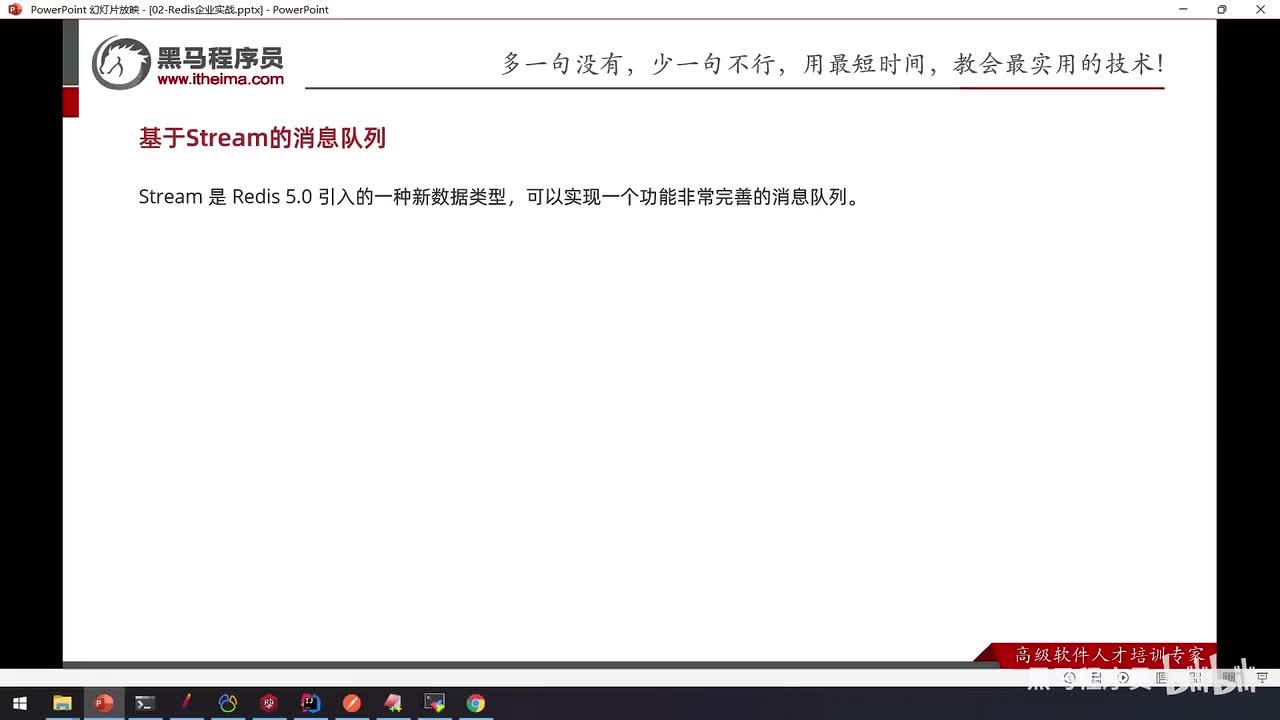This screenshot has width=1280, height=720.
Task: Advance to the next slide via status bar arrow
Action: tap(1123, 677)
